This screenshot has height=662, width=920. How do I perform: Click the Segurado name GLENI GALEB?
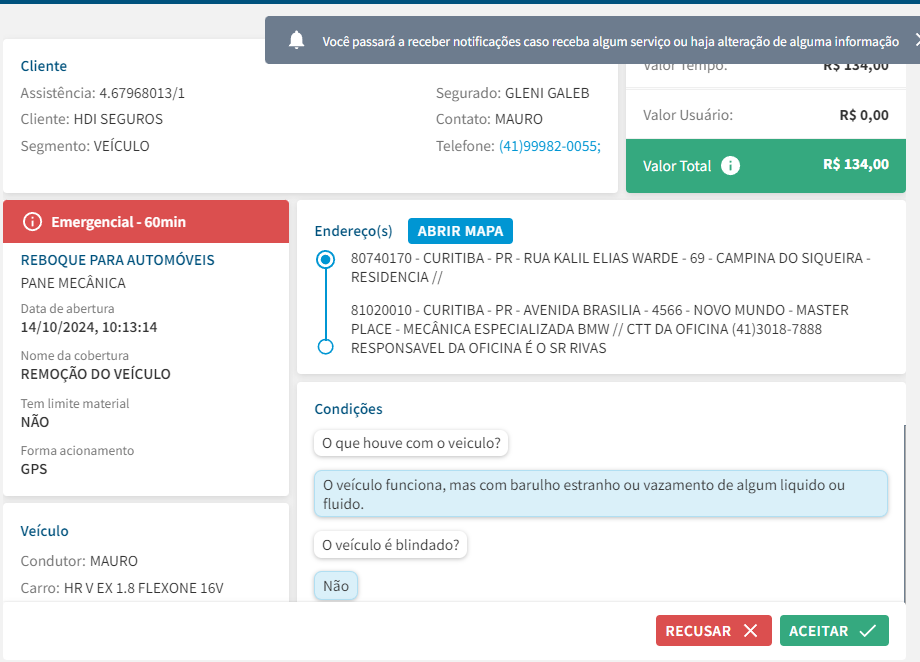coord(547,93)
